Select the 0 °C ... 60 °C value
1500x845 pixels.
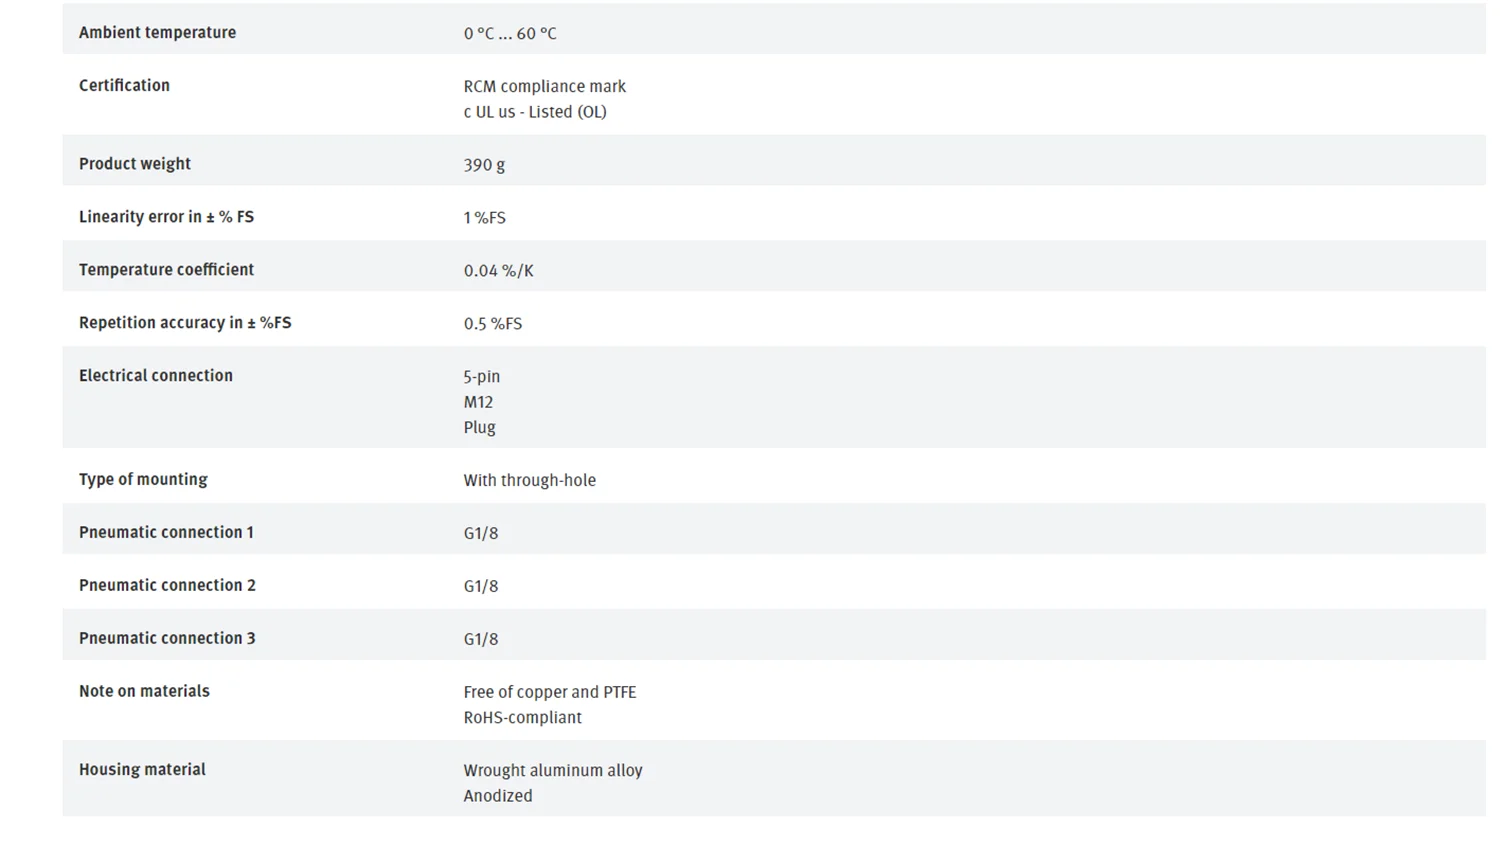[510, 33]
